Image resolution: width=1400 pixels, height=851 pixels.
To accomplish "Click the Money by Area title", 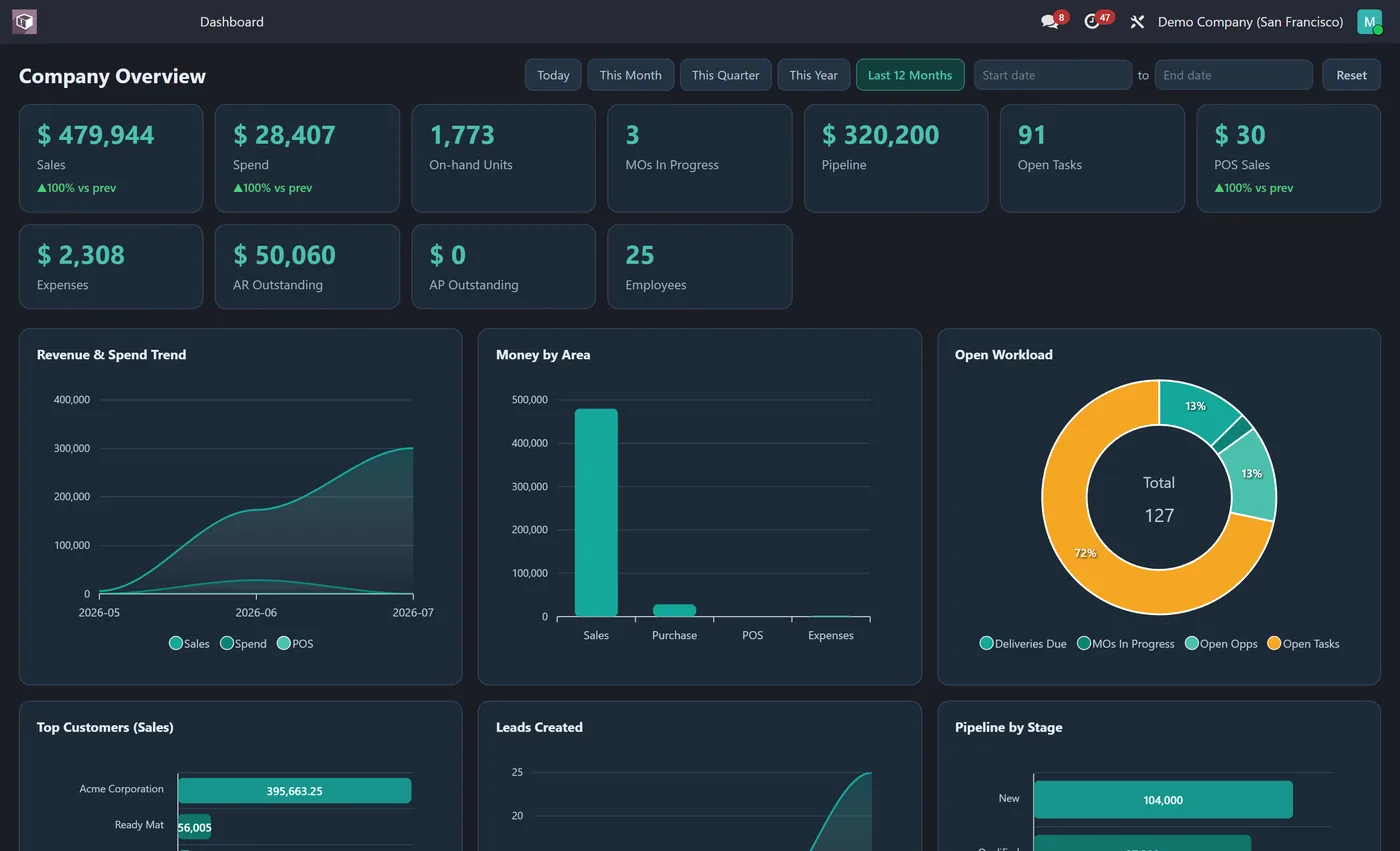I will pyautogui.click(x=543, y=355).
